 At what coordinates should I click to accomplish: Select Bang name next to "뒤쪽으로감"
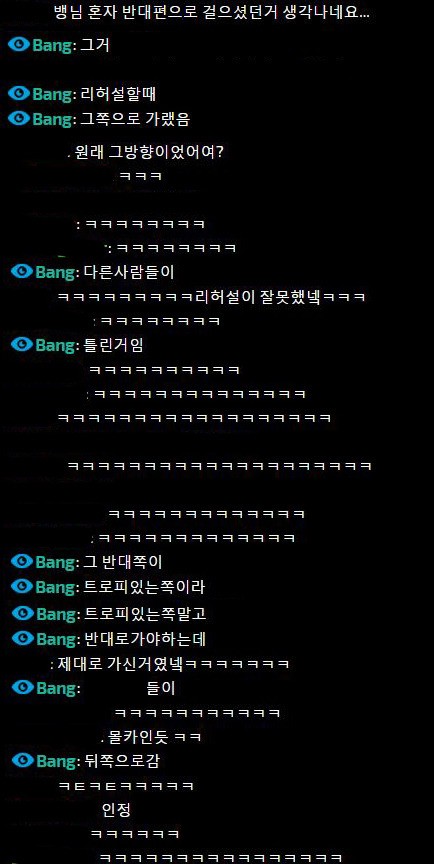click(57, 762)
